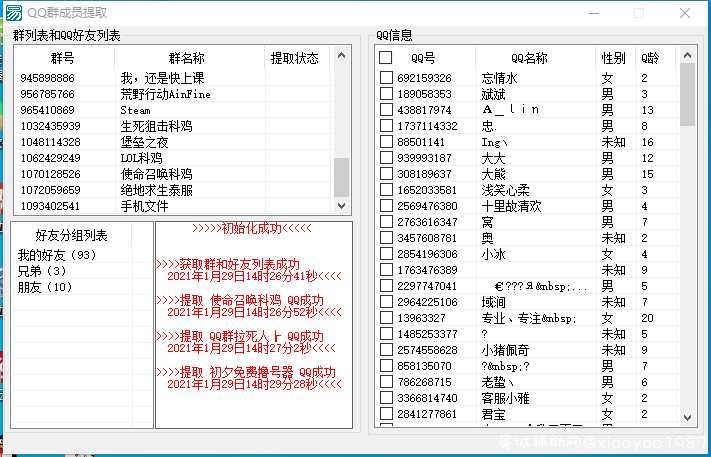Viewport: 711px width, 457px height.
Task: Click the name 大熊
Action: (x=493, y=174)
